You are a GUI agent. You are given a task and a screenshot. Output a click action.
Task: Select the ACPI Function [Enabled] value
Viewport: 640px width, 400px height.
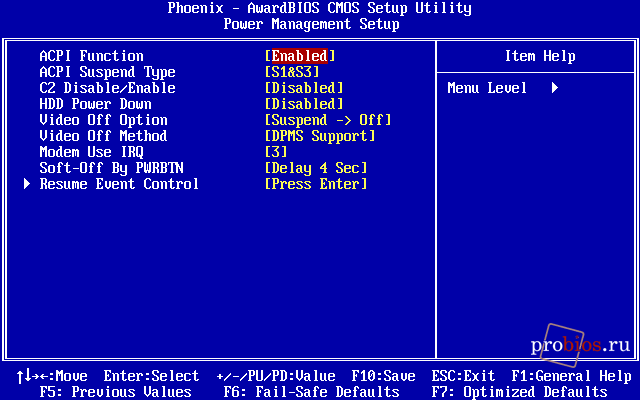300,56
